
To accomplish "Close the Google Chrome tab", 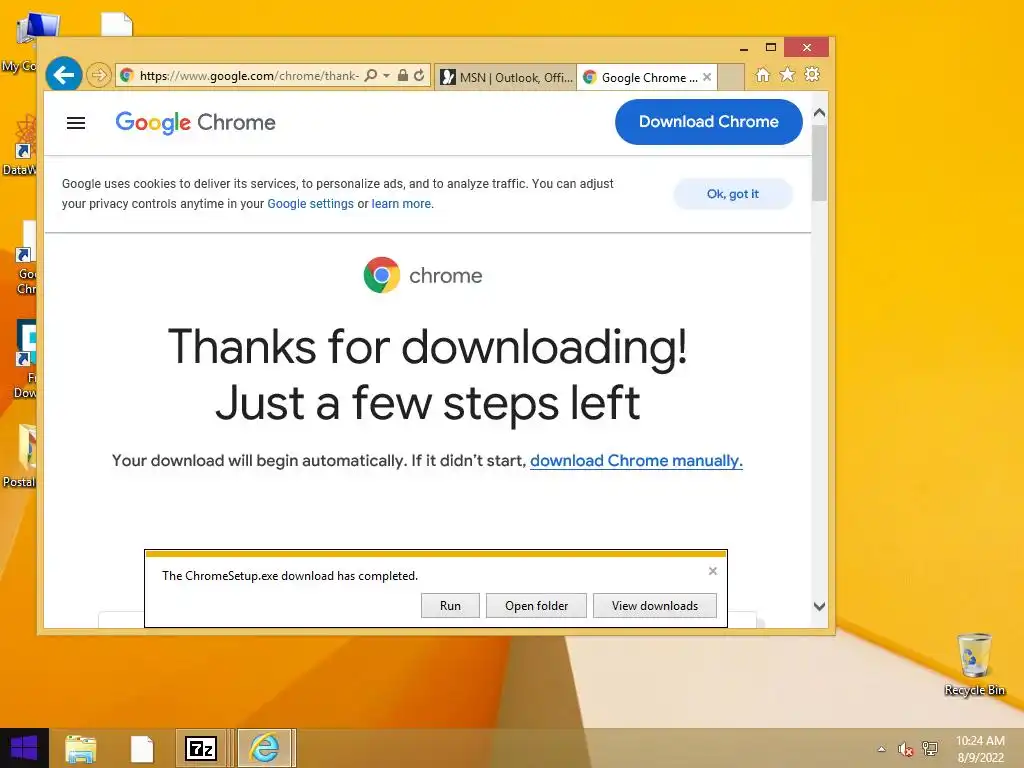I will [x=707, y=76].
